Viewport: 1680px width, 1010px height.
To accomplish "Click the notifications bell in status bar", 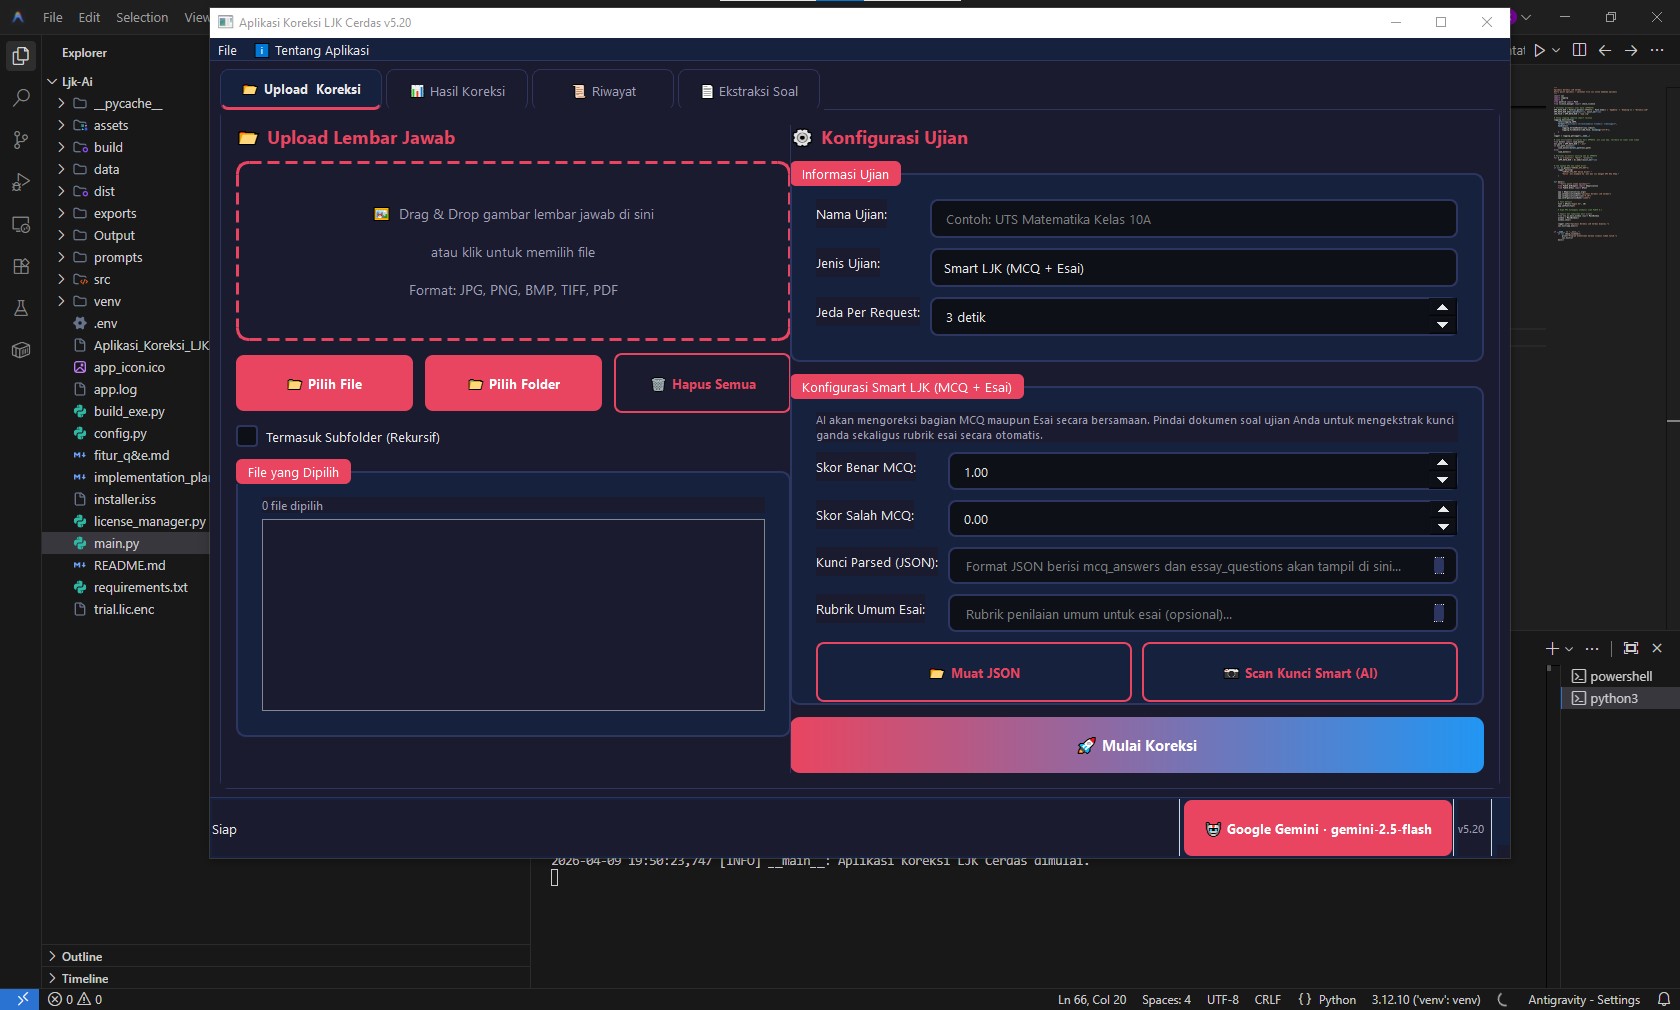I will tap(1663, 999).
